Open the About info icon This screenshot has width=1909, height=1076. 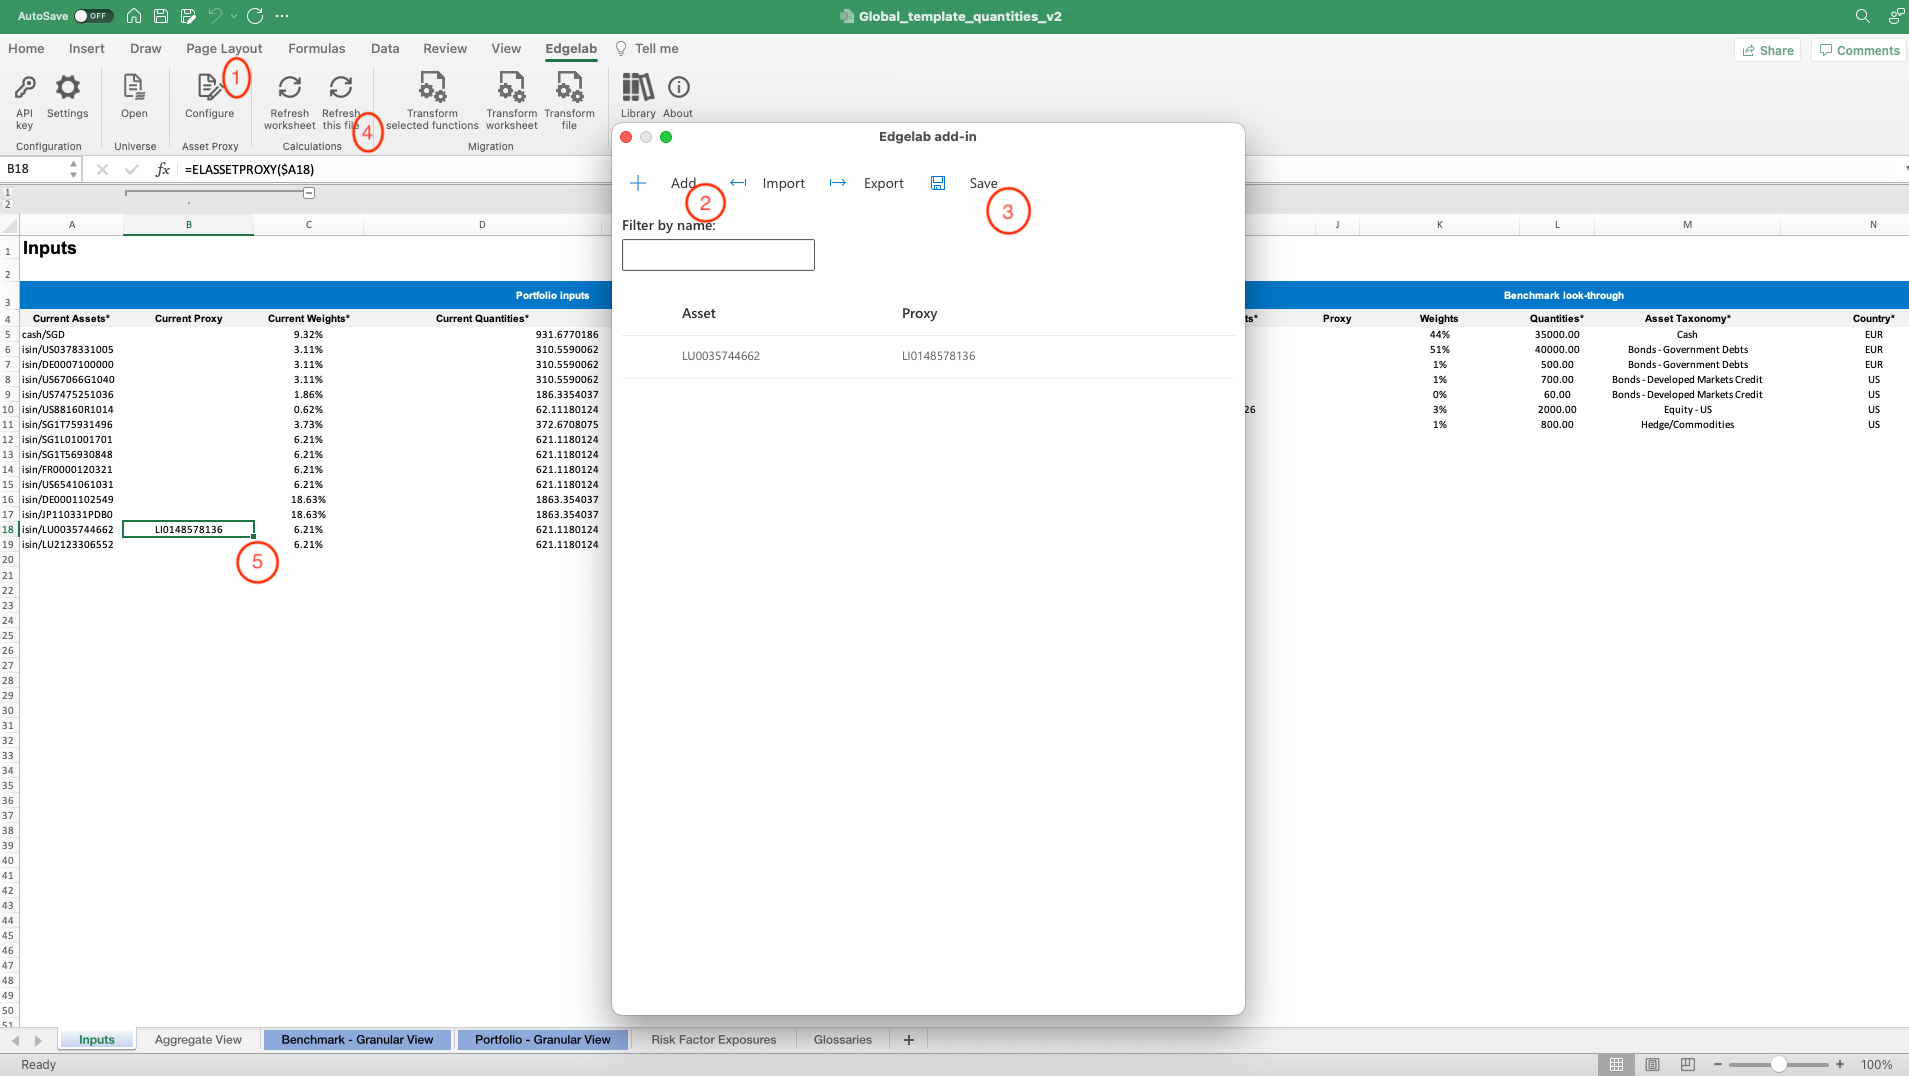coord(678,96)
